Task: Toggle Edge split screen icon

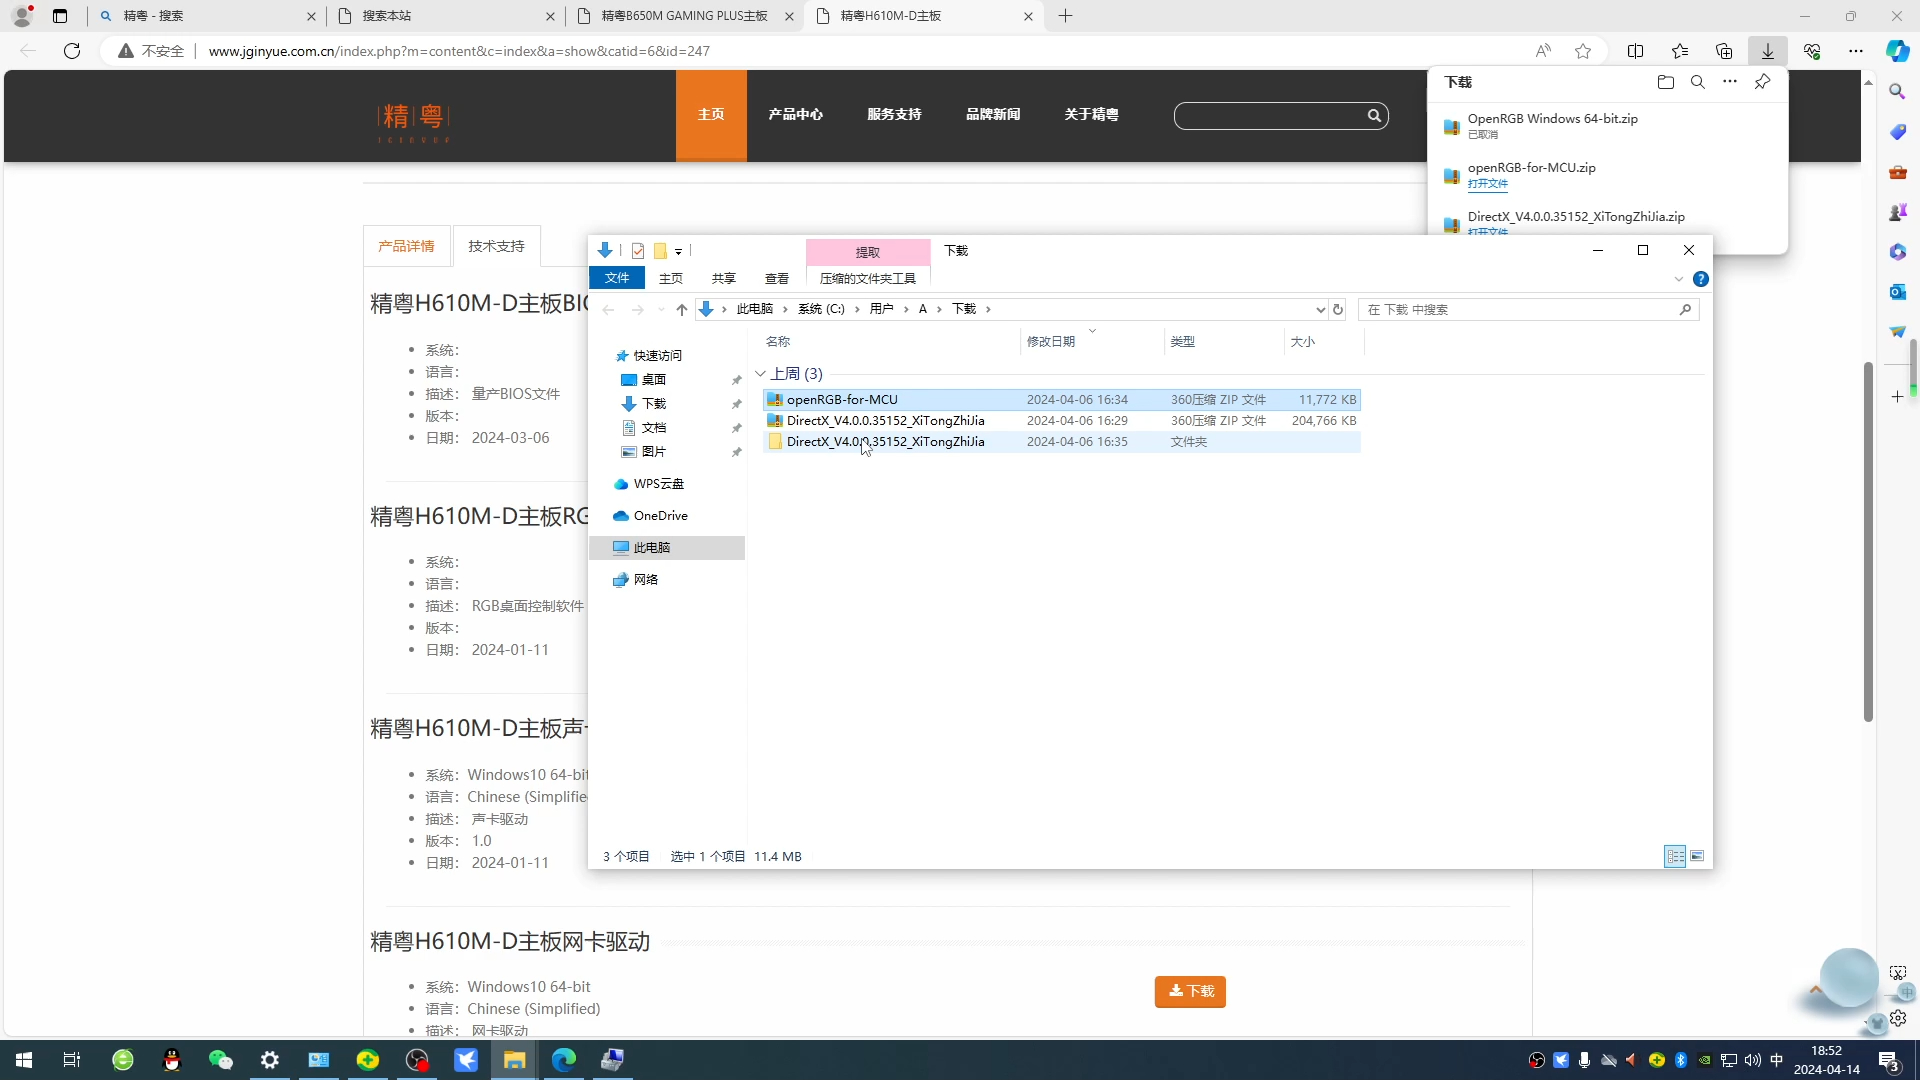Action: click(1635, 51)
